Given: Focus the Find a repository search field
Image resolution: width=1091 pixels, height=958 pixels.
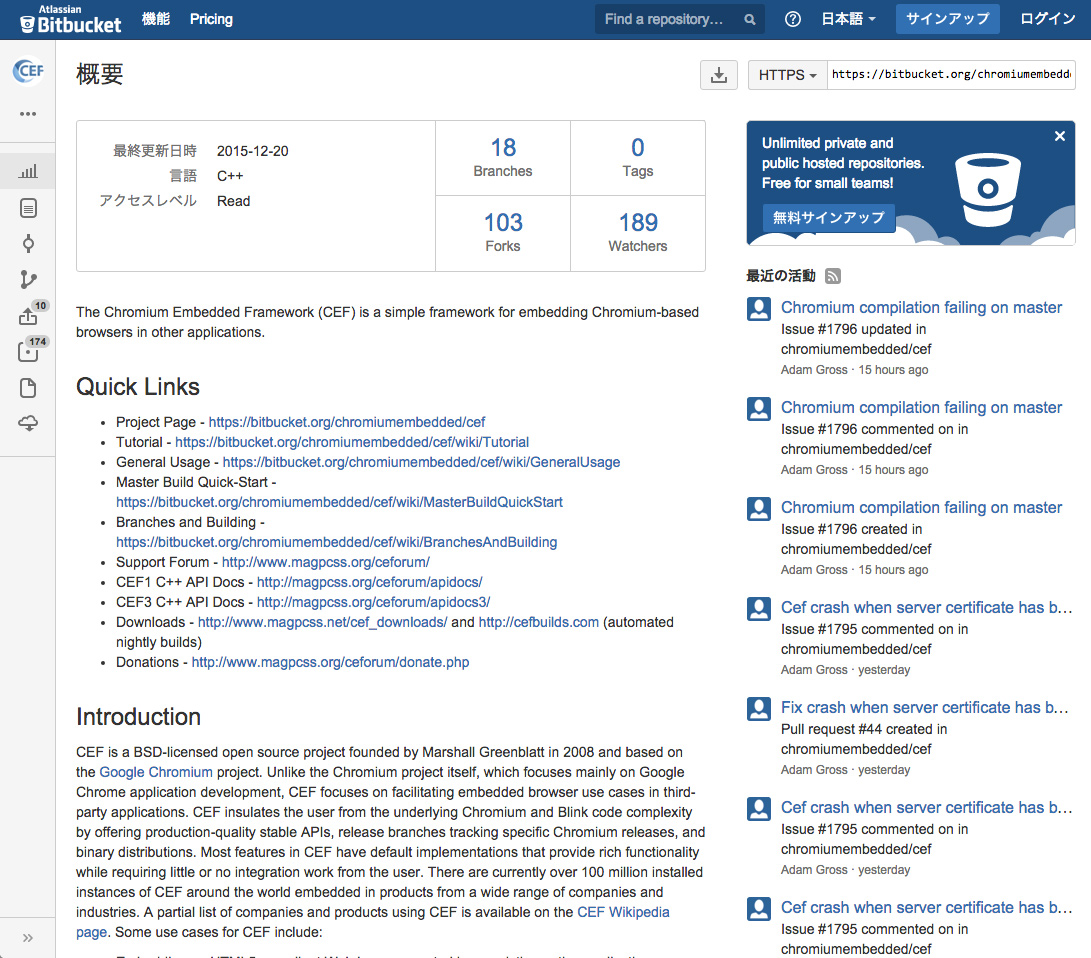Looking at the screenshot, I should (x=680, y=19).
